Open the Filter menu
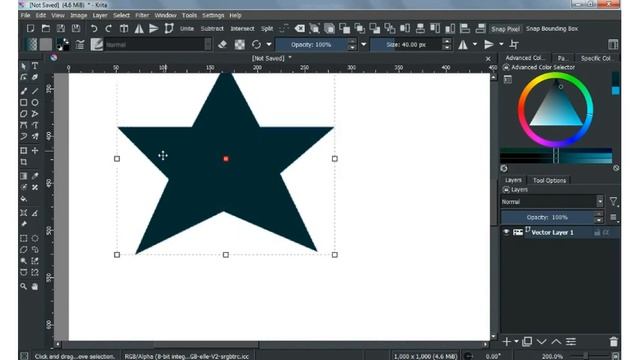The height and width of the screenshot is (360, 640). pos(142,15)
